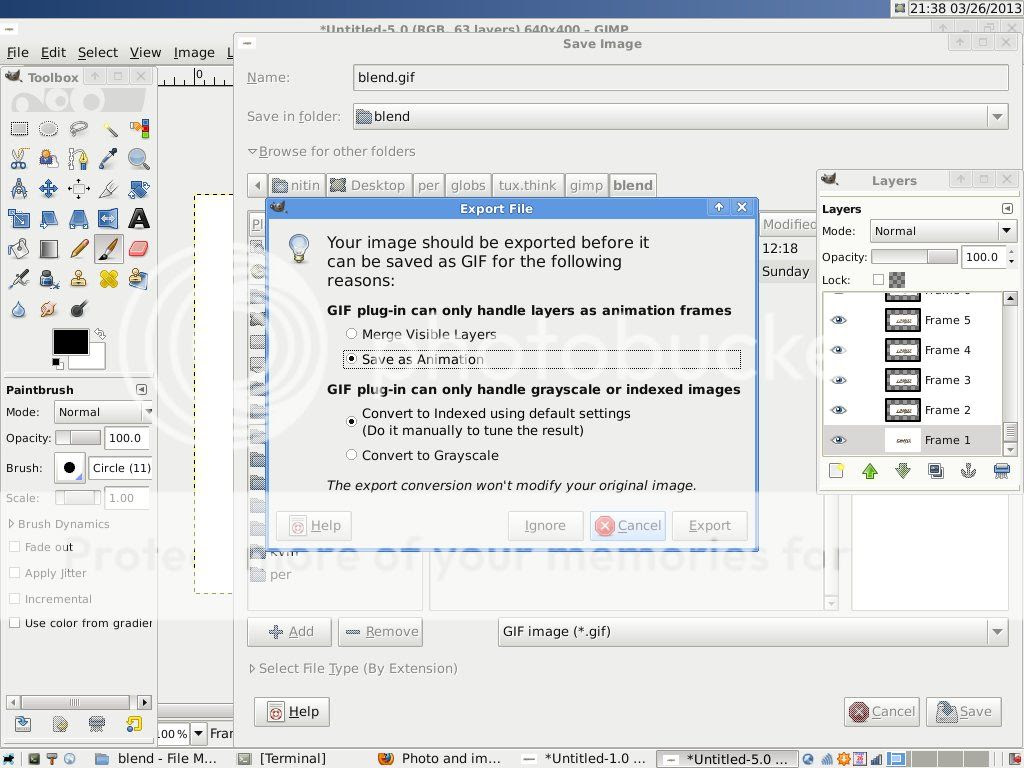Adjust the Paintbrush Opacity slider
Screen dimensions: 1024x768
point(78,438)
